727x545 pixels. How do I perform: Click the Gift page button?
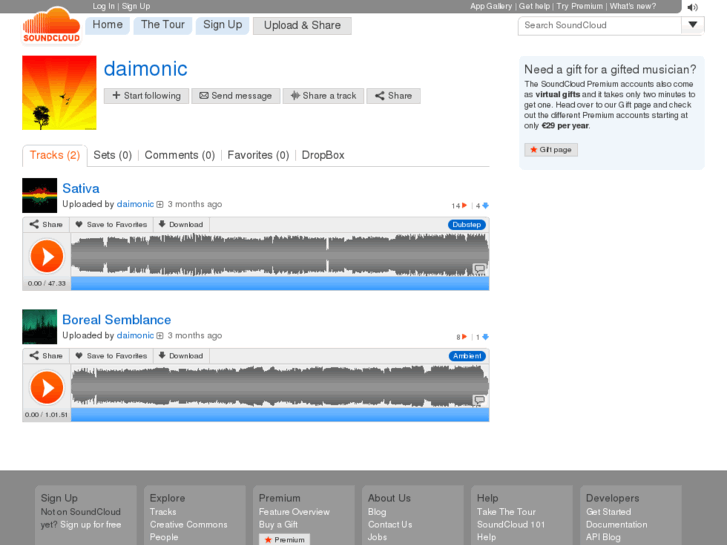pos(551,150)
